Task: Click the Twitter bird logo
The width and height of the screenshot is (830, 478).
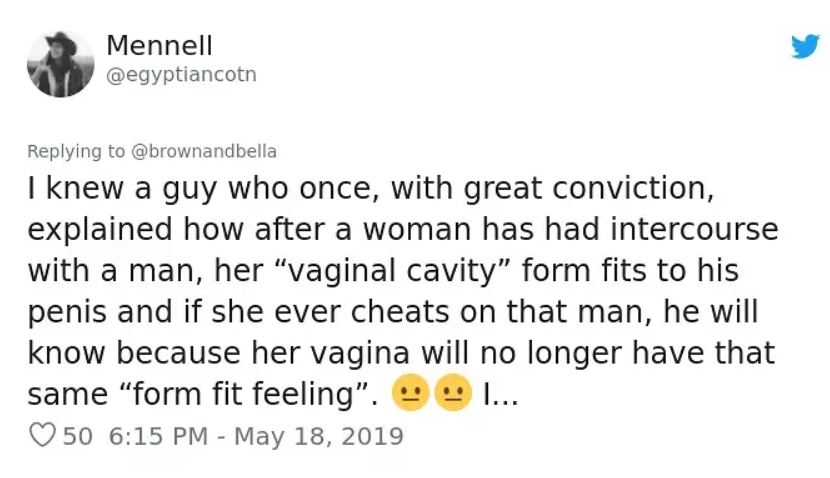Action: pyautogui.click(x=805, y=47)
